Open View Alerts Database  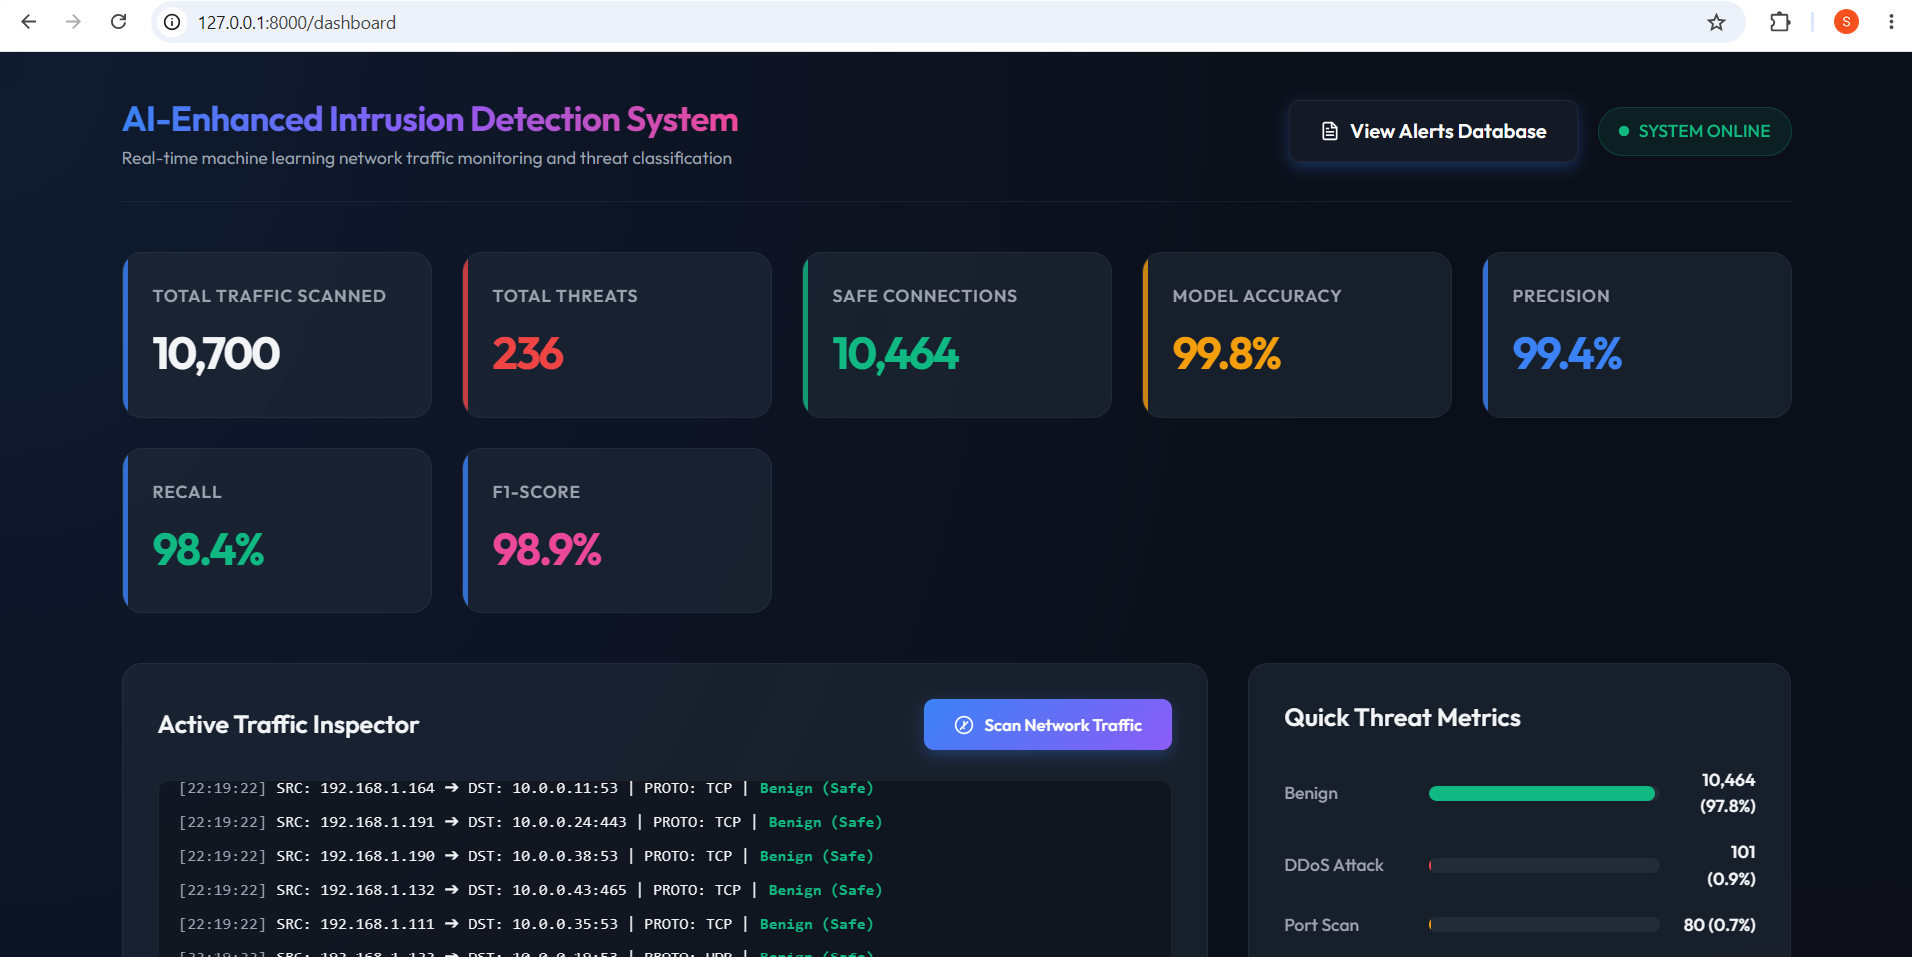1433,131
